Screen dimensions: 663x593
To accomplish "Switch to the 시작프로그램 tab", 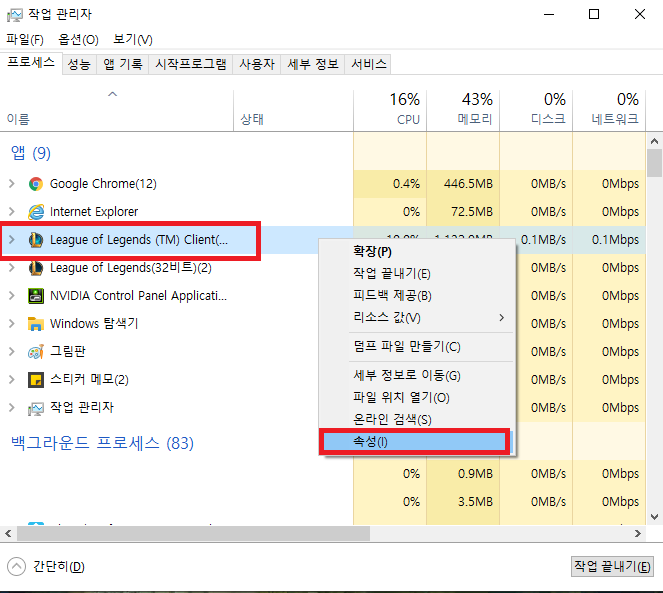I will (191, 64).
